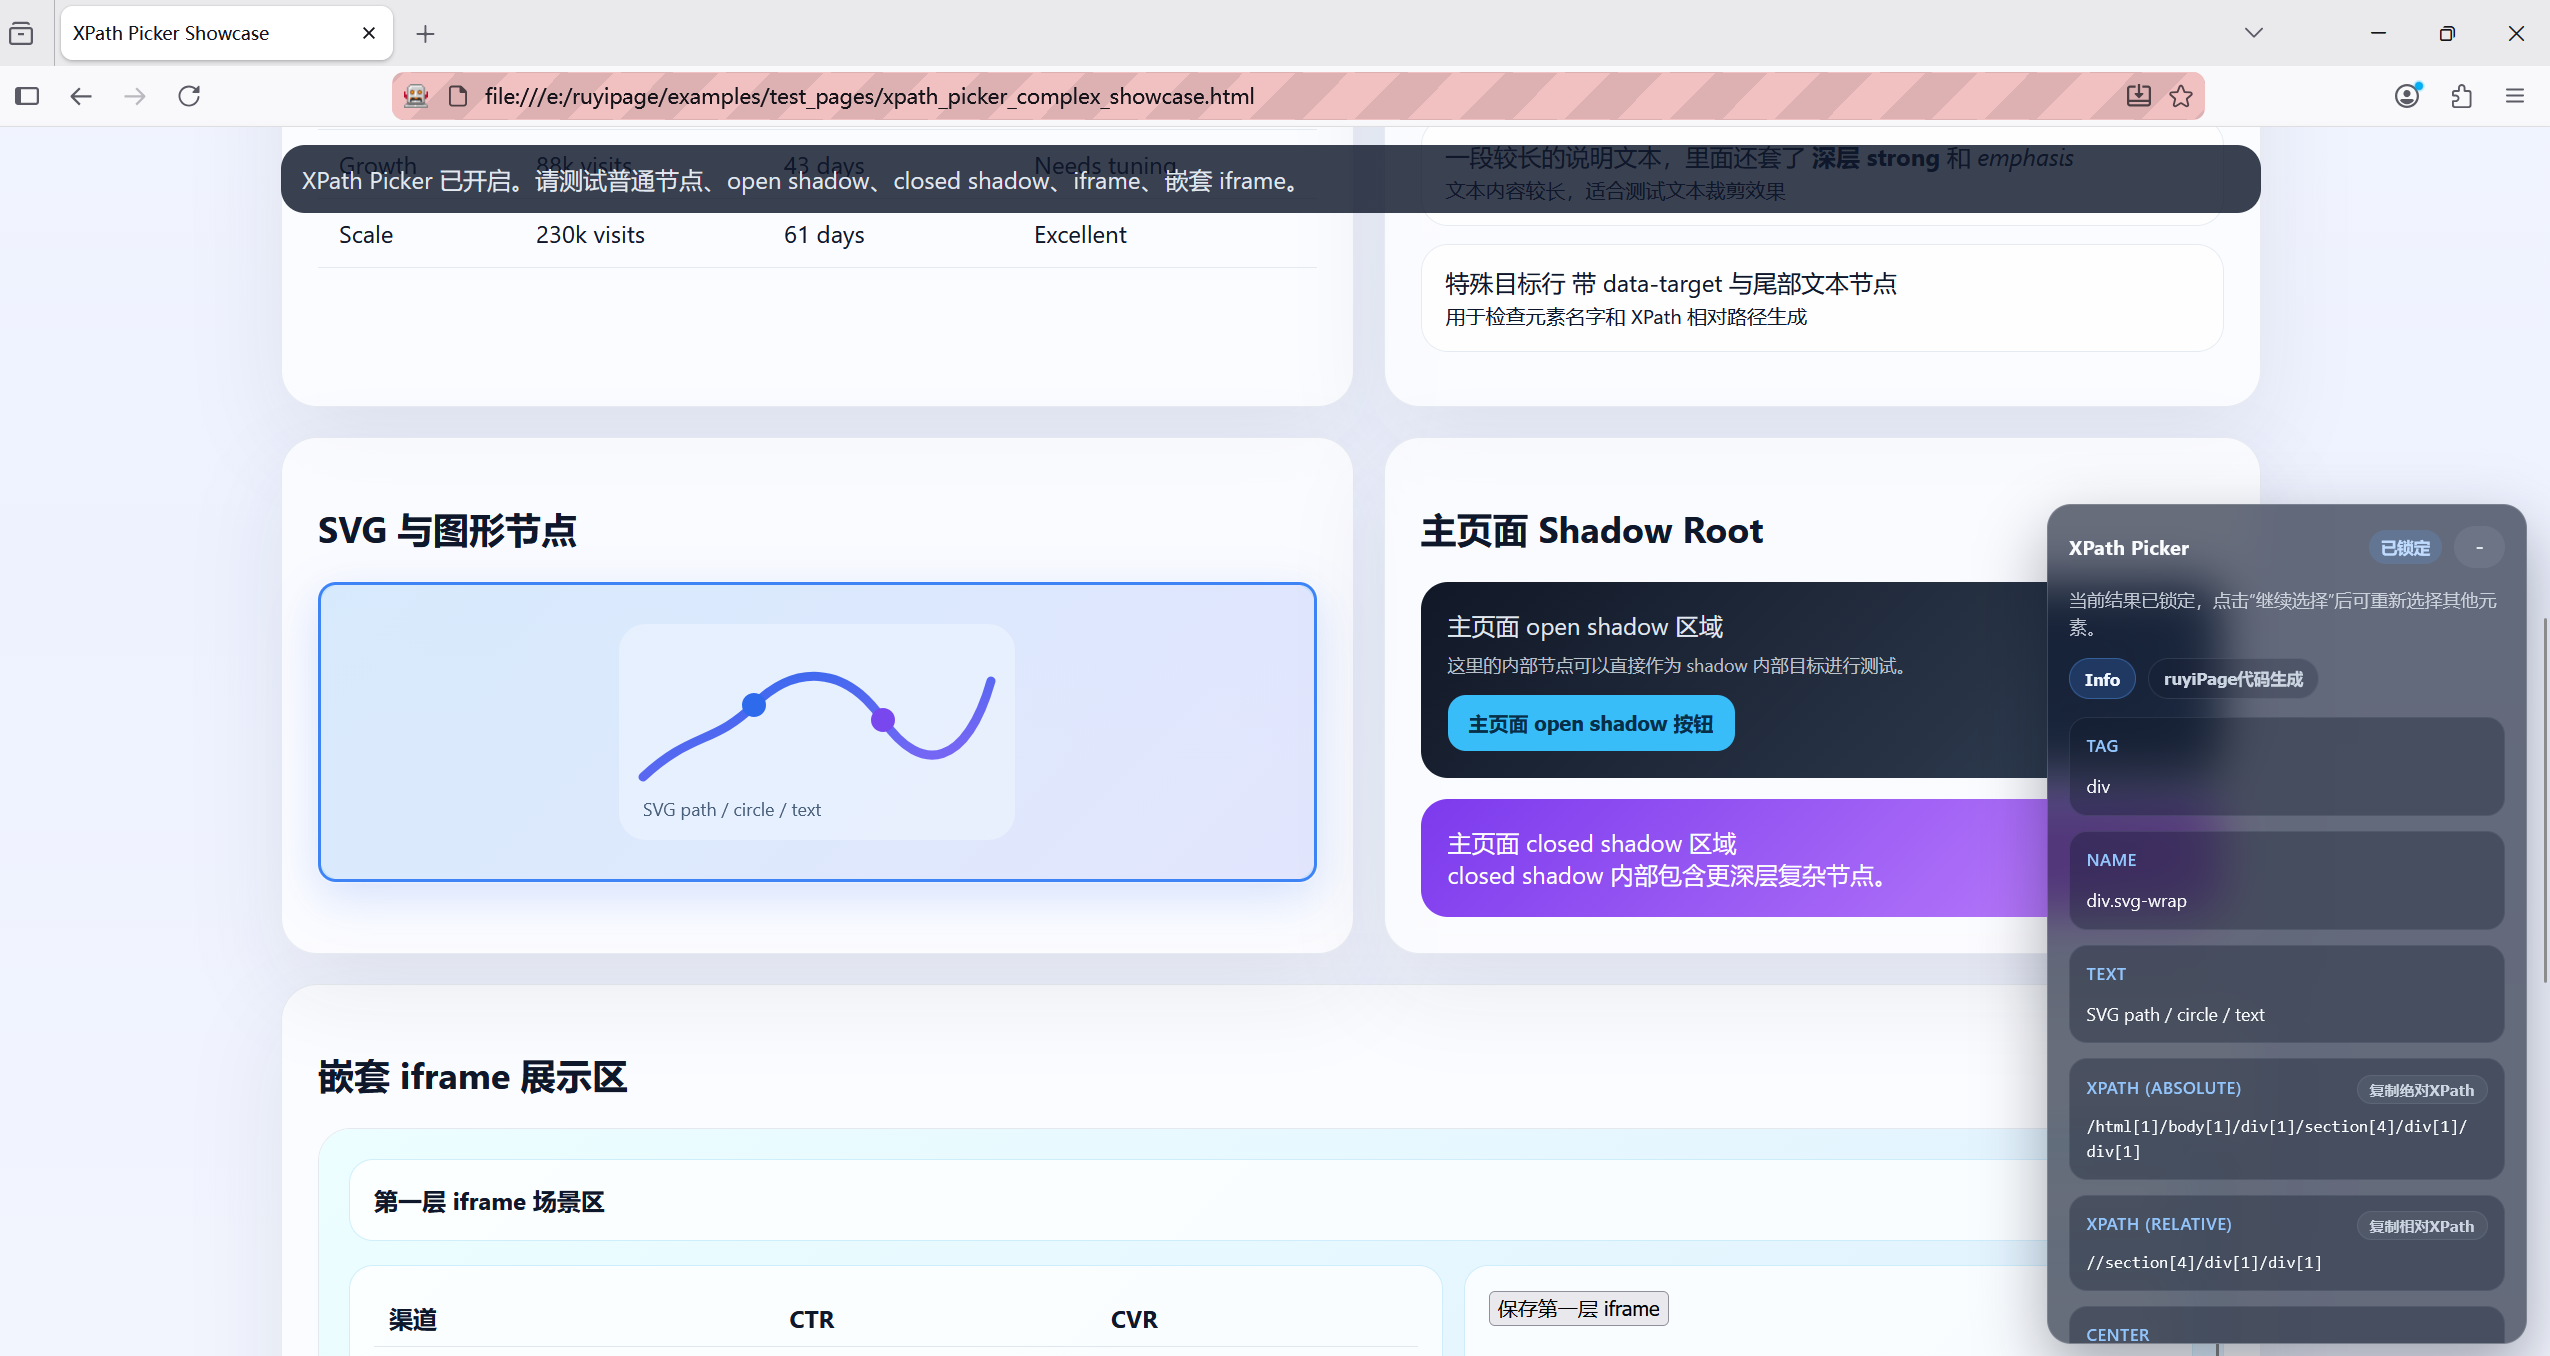Expand the list all tabs chevron
Viewport: 2550px width, 1356px height.
click(2253, 33)
